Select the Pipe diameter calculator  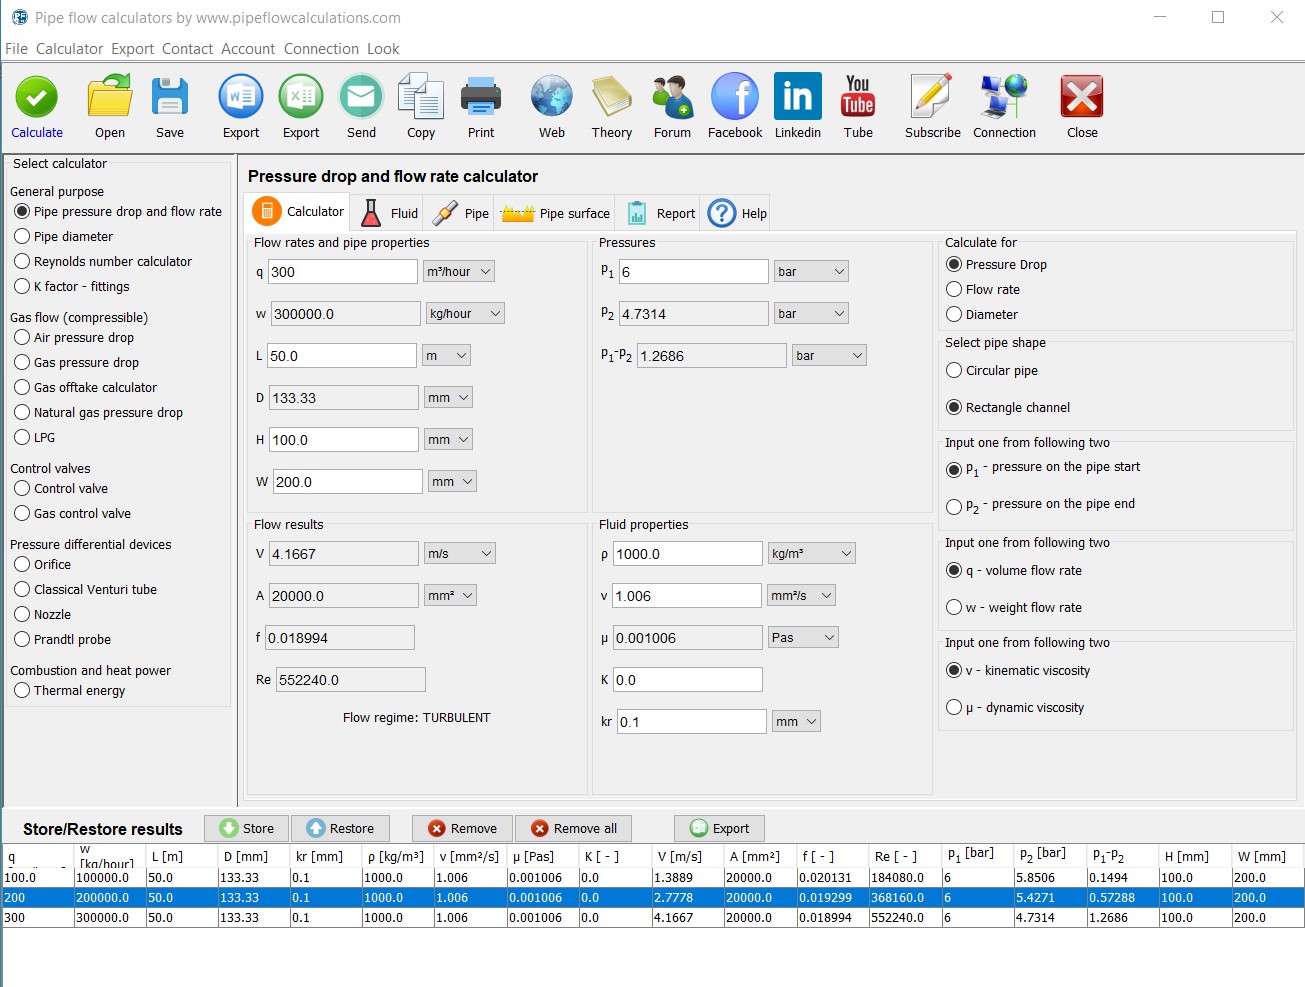pos(21,236)
